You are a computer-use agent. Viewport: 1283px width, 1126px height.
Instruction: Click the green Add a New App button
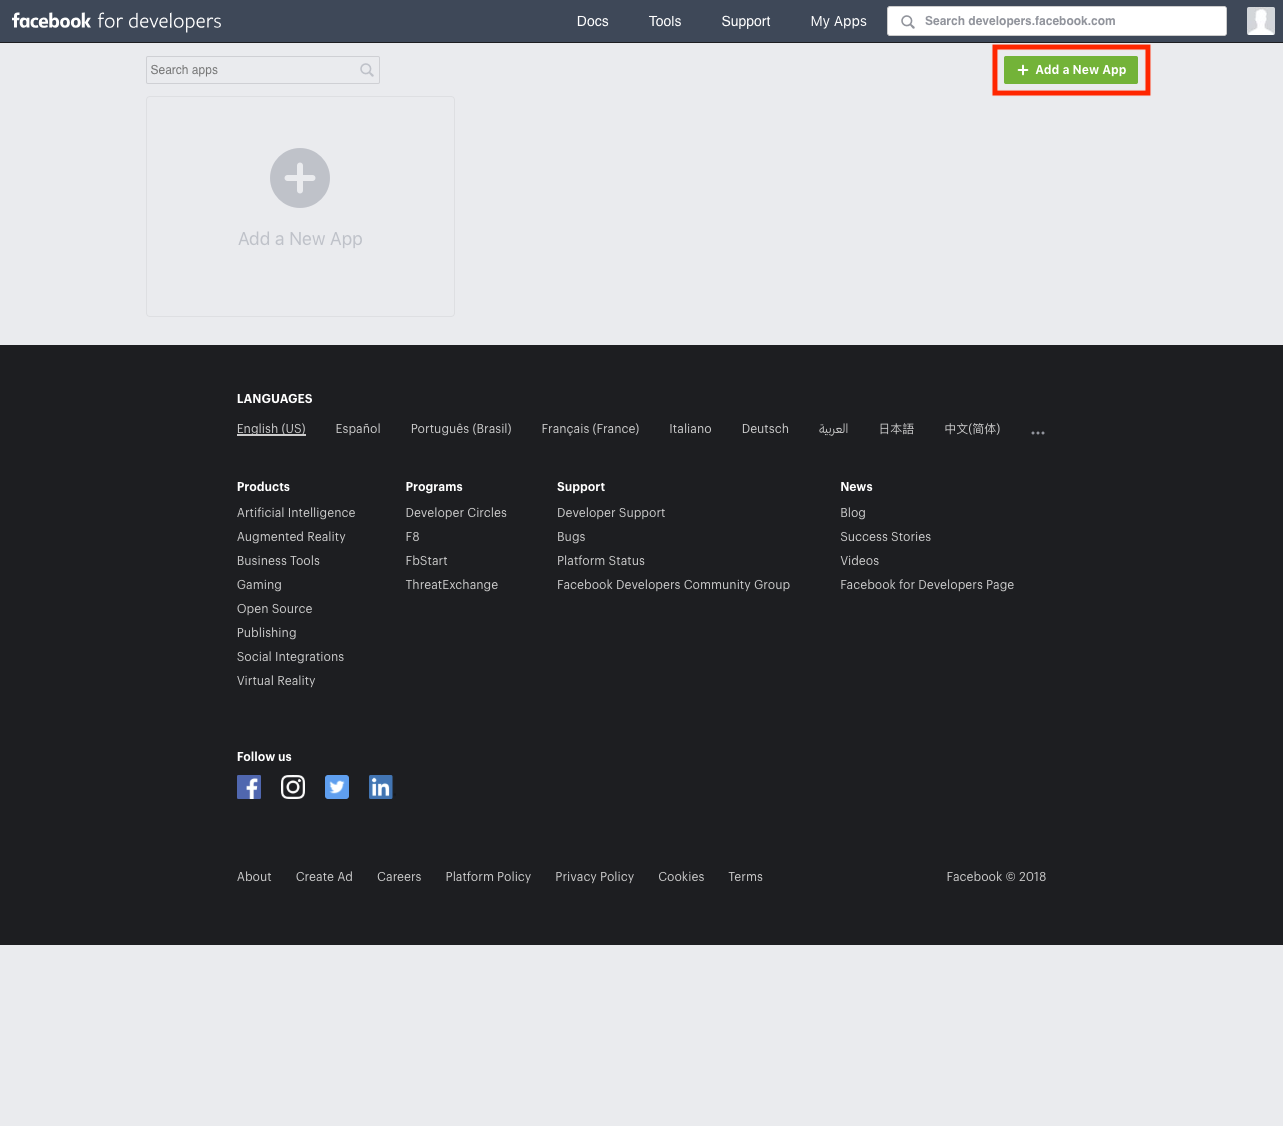click(1071, 70)
